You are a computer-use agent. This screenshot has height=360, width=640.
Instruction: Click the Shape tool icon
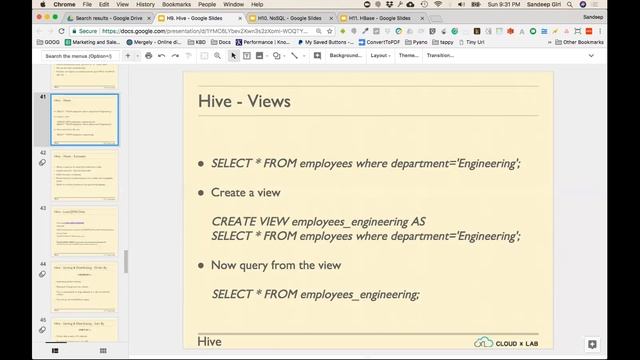(x=276, y=56)
